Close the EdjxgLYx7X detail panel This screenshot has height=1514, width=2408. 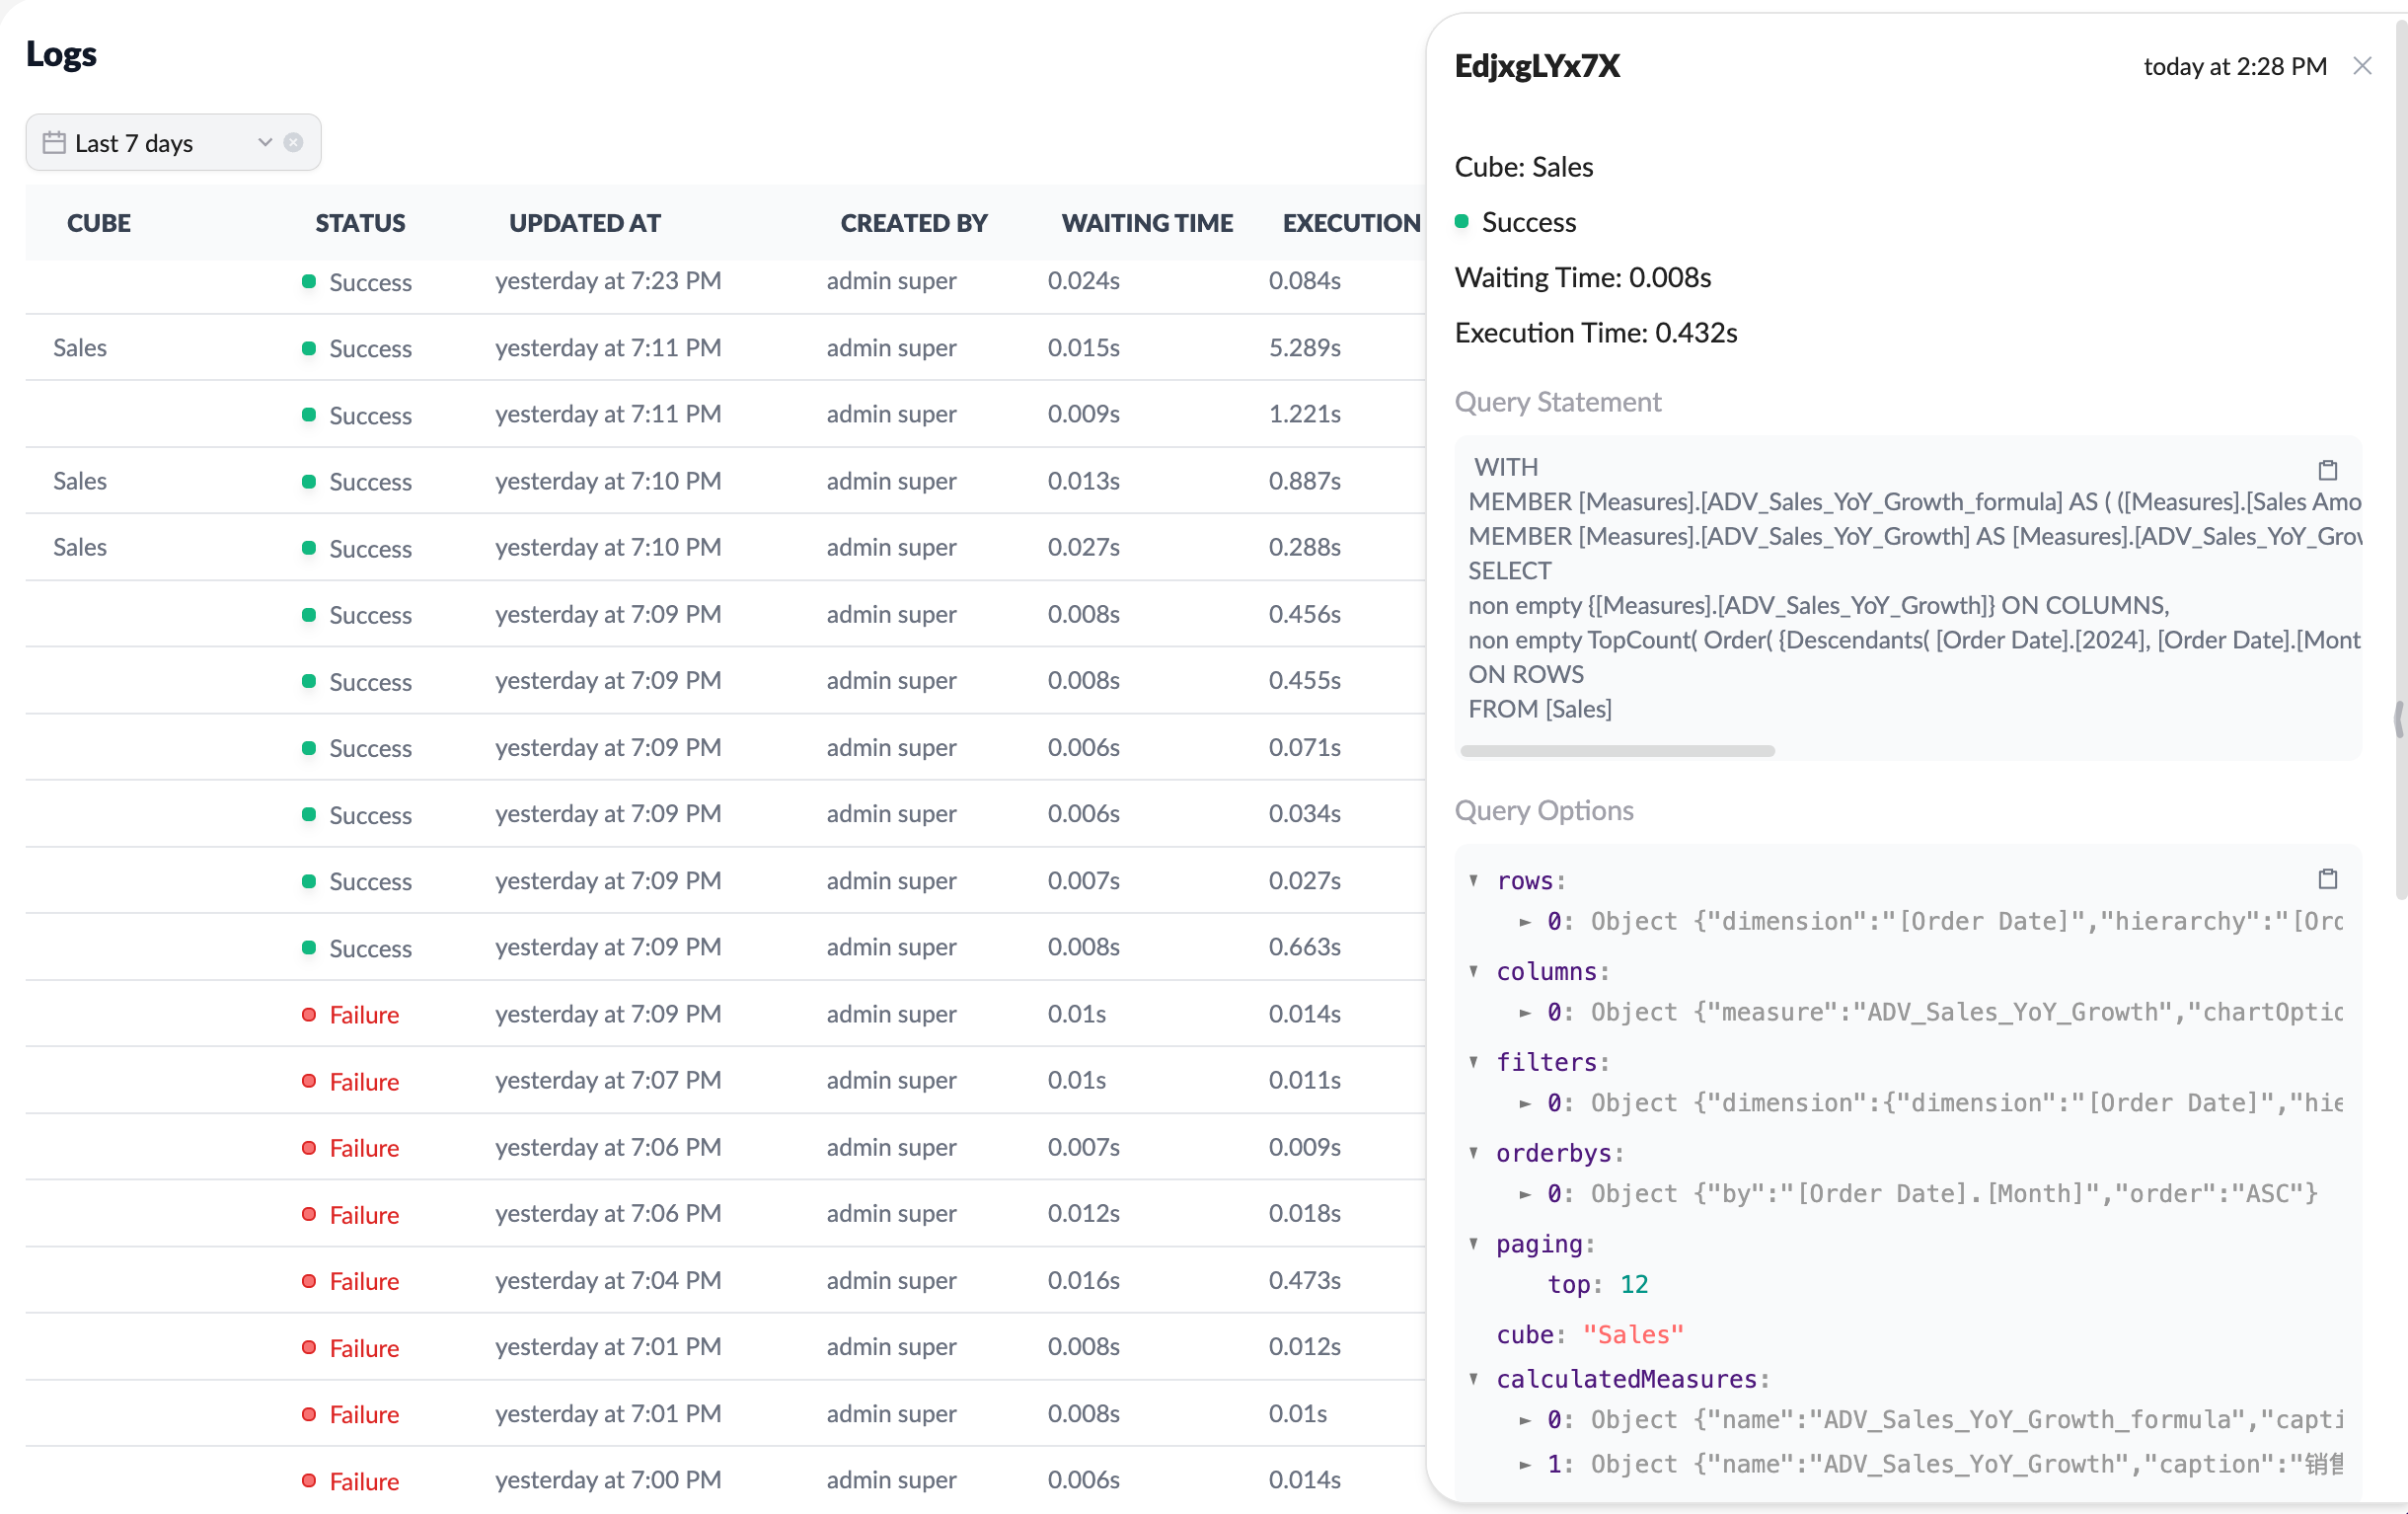click(2362, 66)
